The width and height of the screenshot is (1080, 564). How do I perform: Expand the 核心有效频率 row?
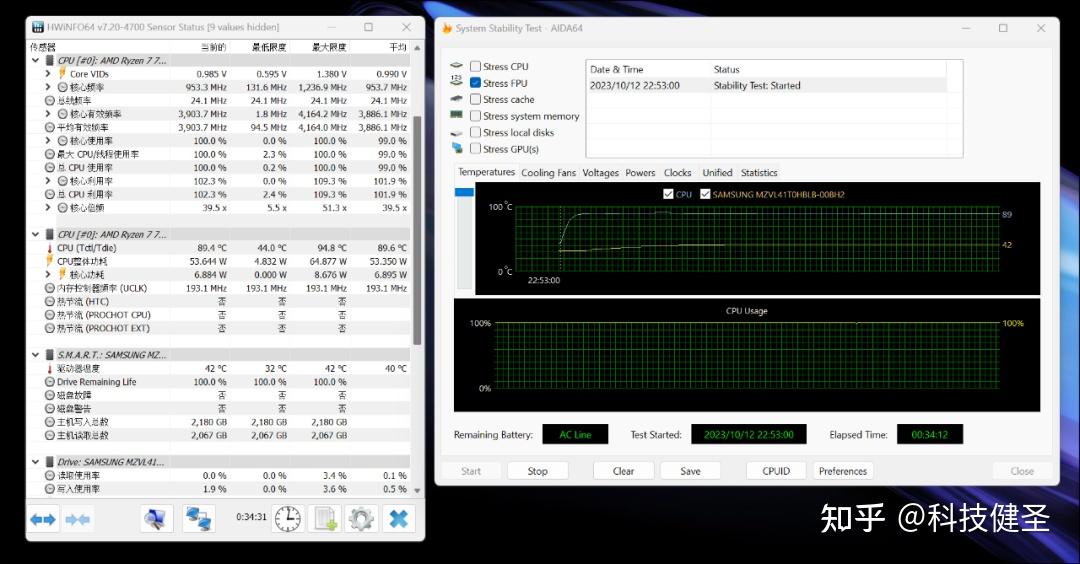tap(48, 114)
